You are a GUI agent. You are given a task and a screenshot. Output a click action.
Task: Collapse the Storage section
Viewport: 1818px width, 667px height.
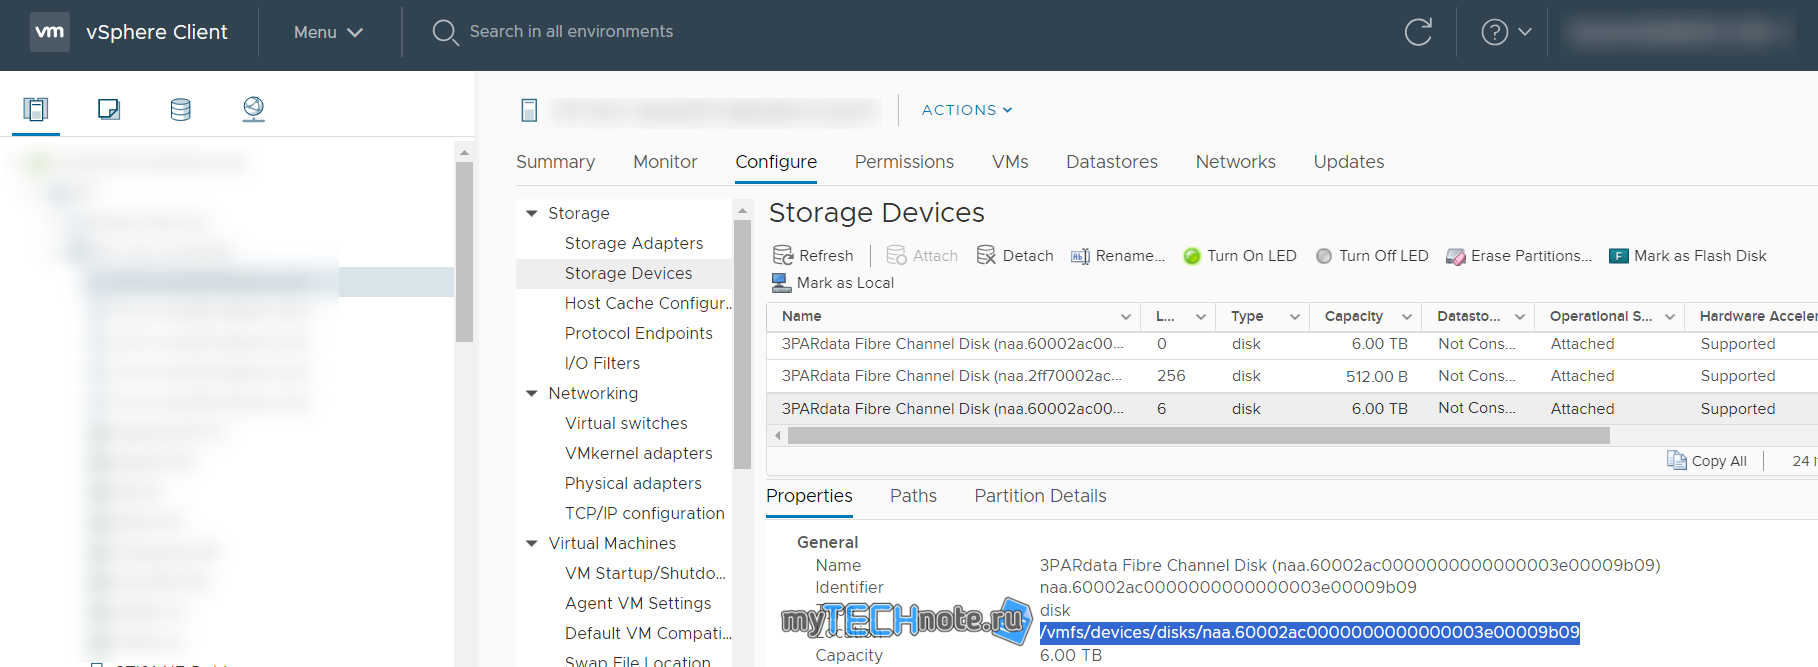click(x=532, y=213)
